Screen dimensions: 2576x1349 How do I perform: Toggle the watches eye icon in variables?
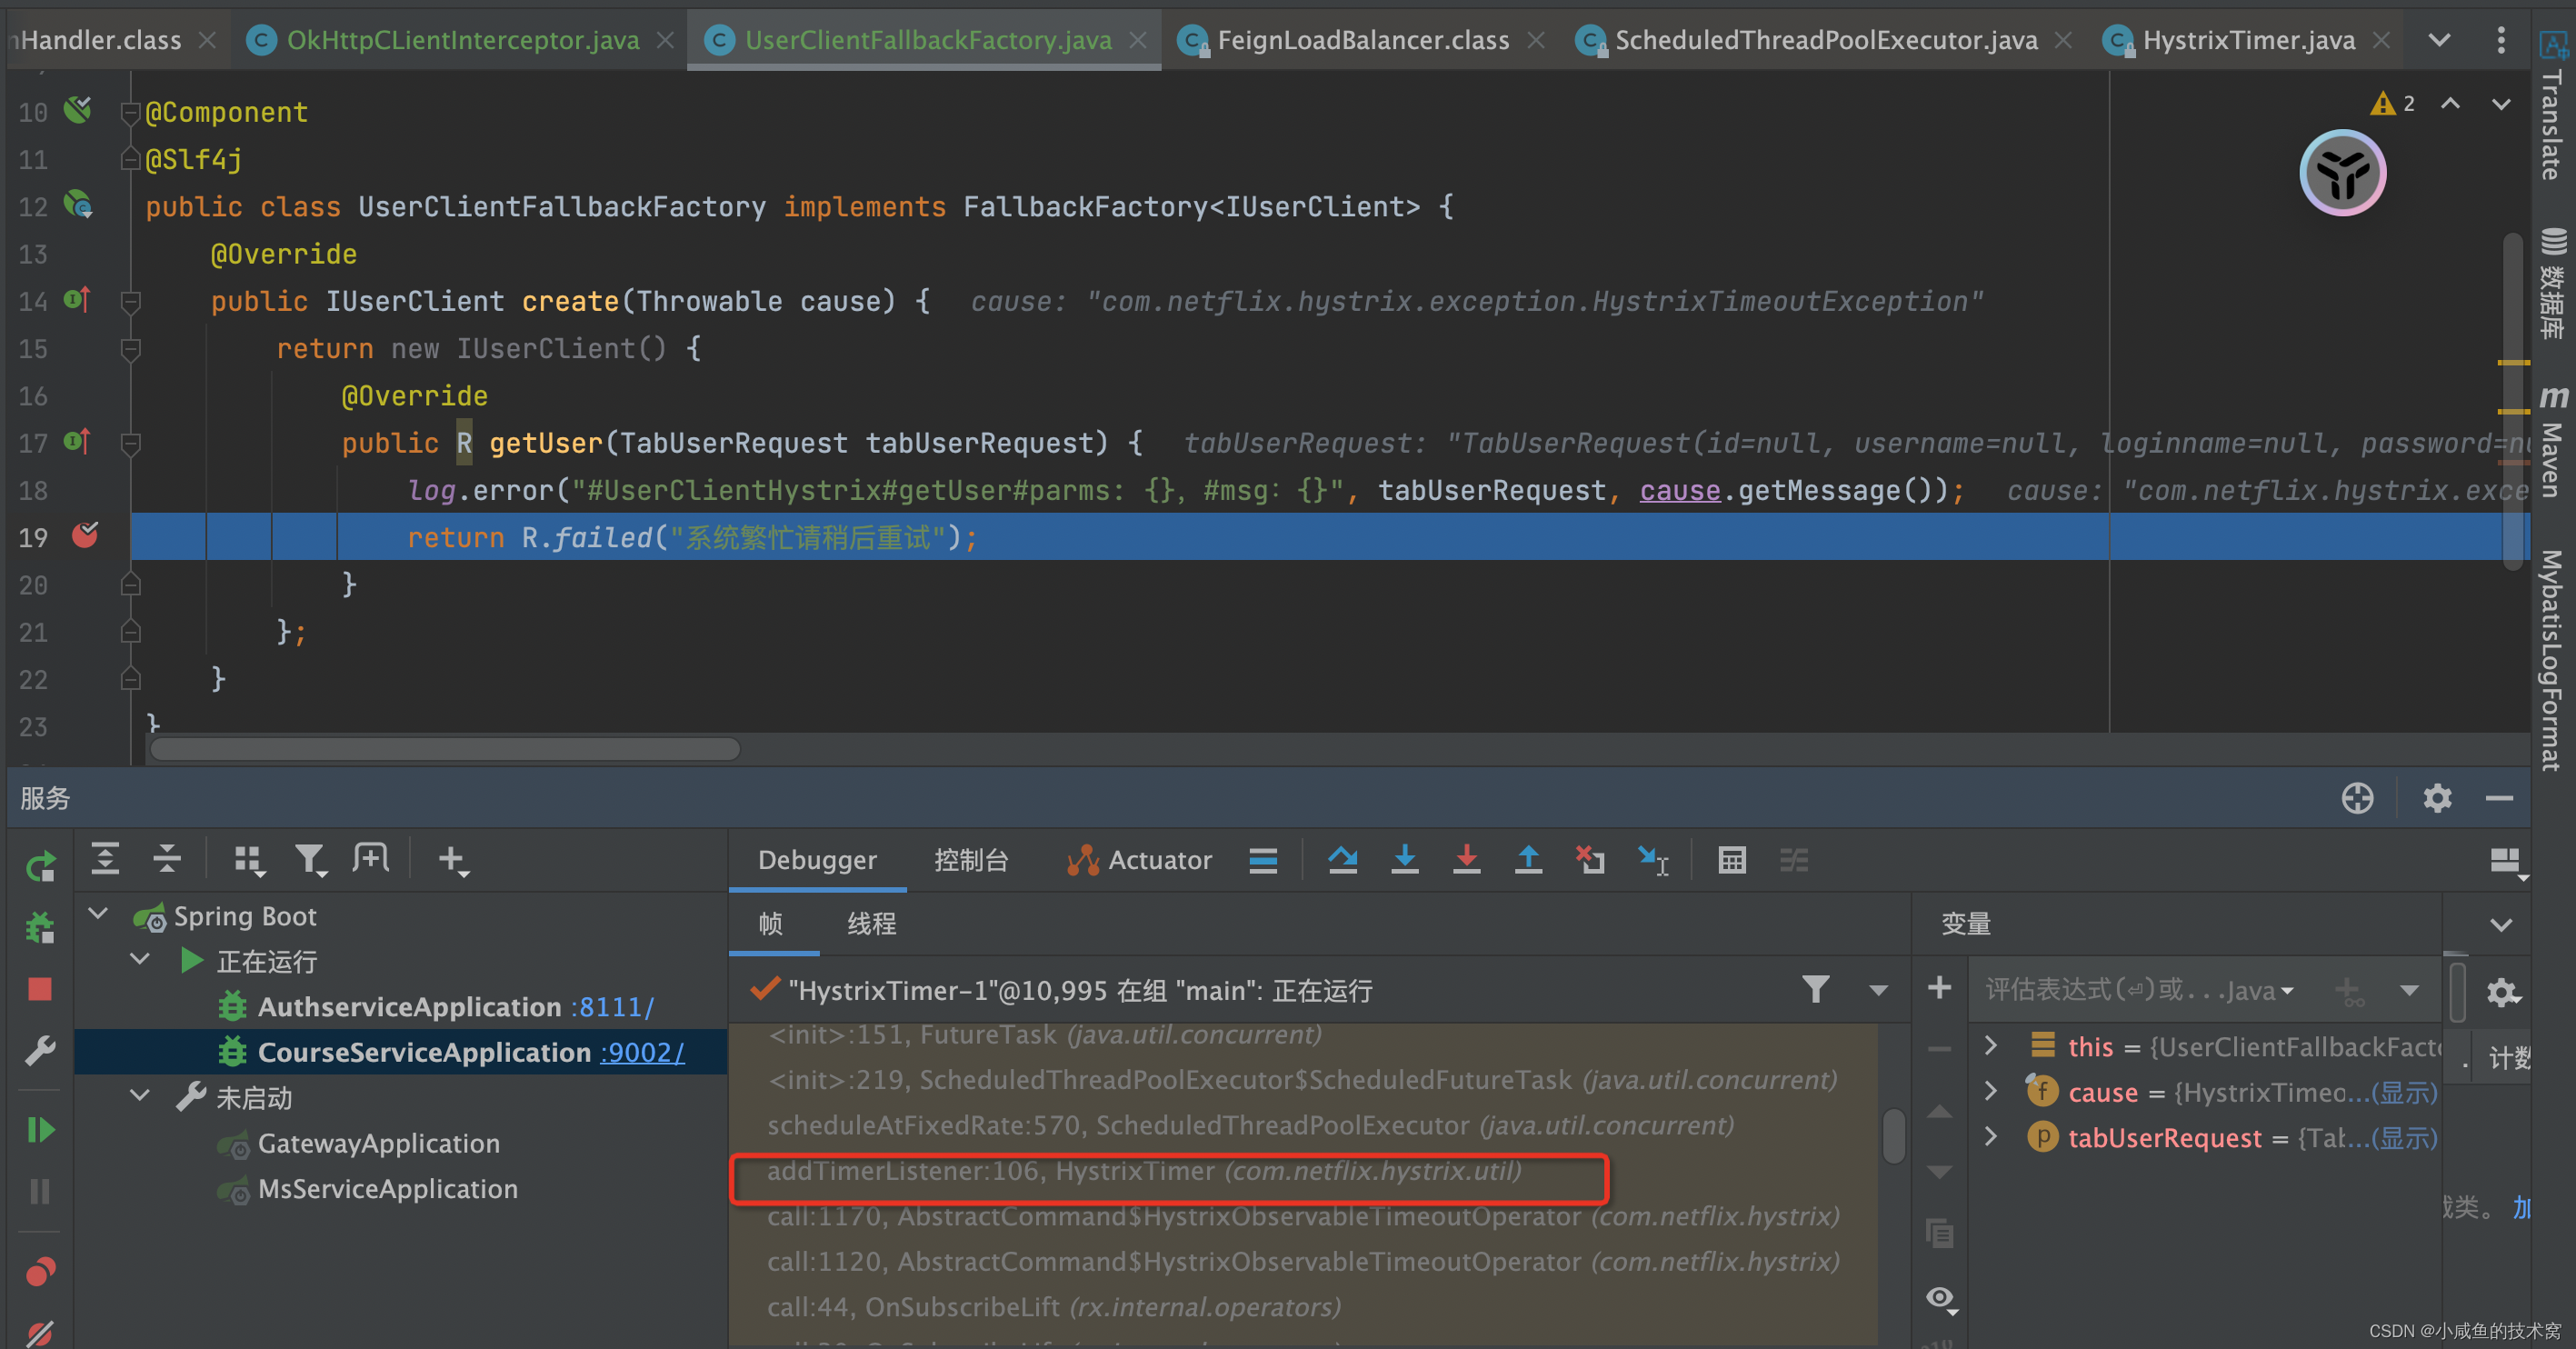[x=1940, y=1298]
